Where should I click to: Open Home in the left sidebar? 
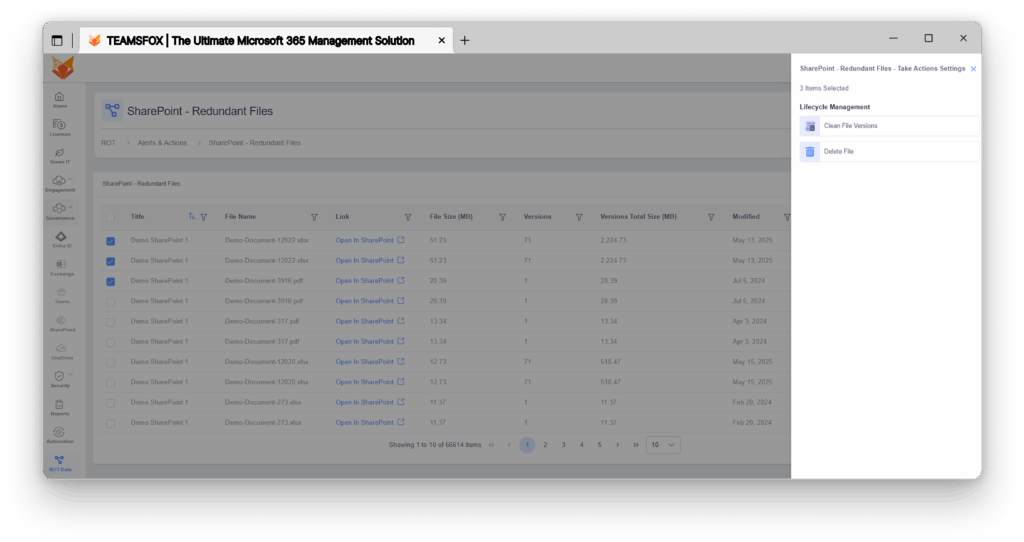pyautogui.click(x=59, y=100)
